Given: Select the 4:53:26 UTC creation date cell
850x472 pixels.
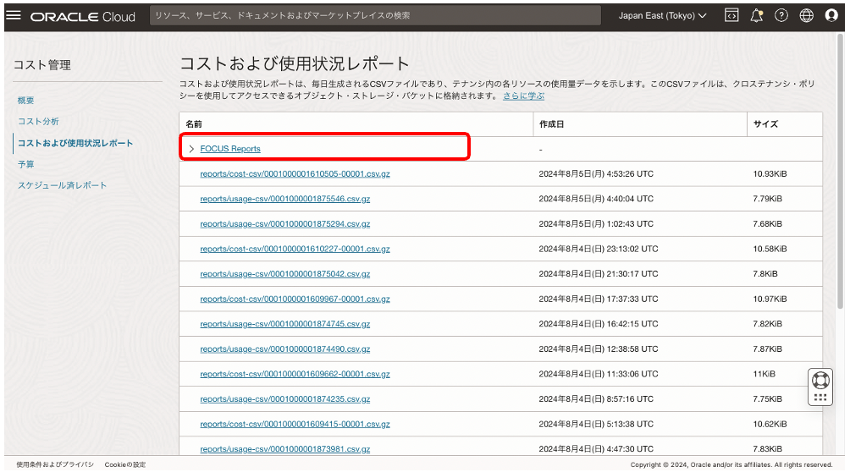Looking at the screenshot, I should (x=596, y=174).
